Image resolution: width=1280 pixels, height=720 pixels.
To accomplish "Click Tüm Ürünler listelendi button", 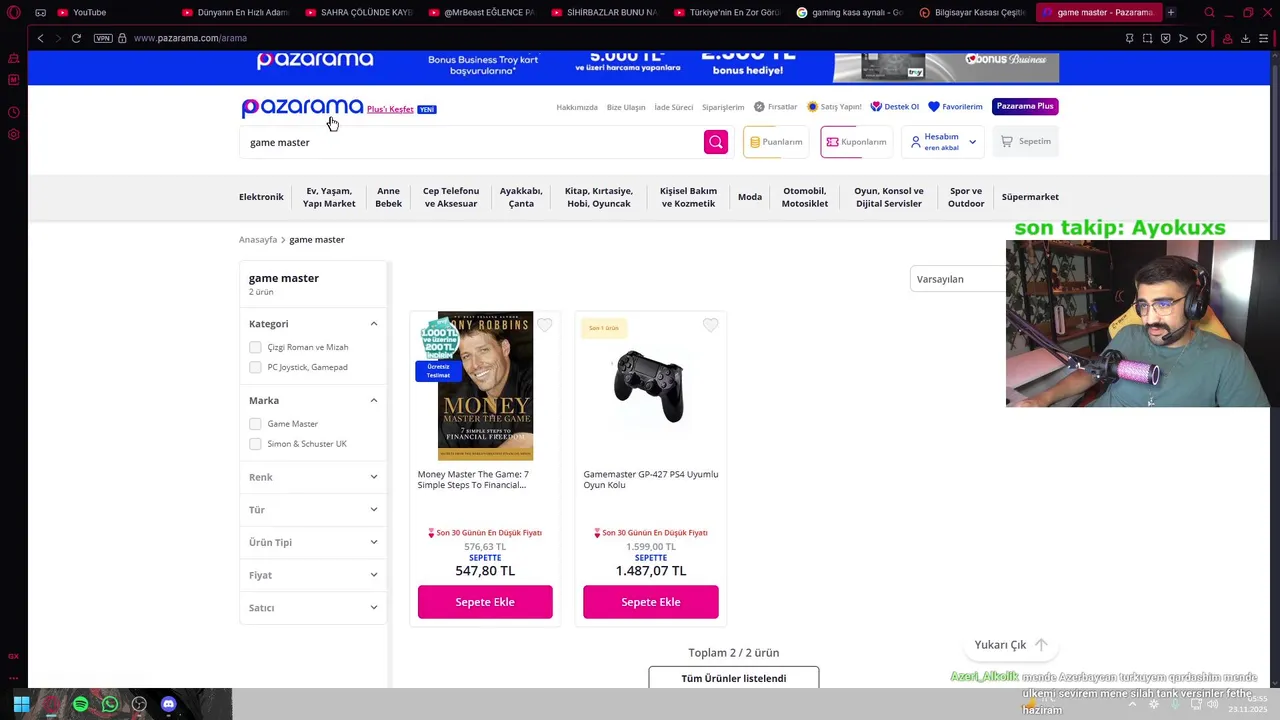I will pyautogui.click(x=734, y=677).
